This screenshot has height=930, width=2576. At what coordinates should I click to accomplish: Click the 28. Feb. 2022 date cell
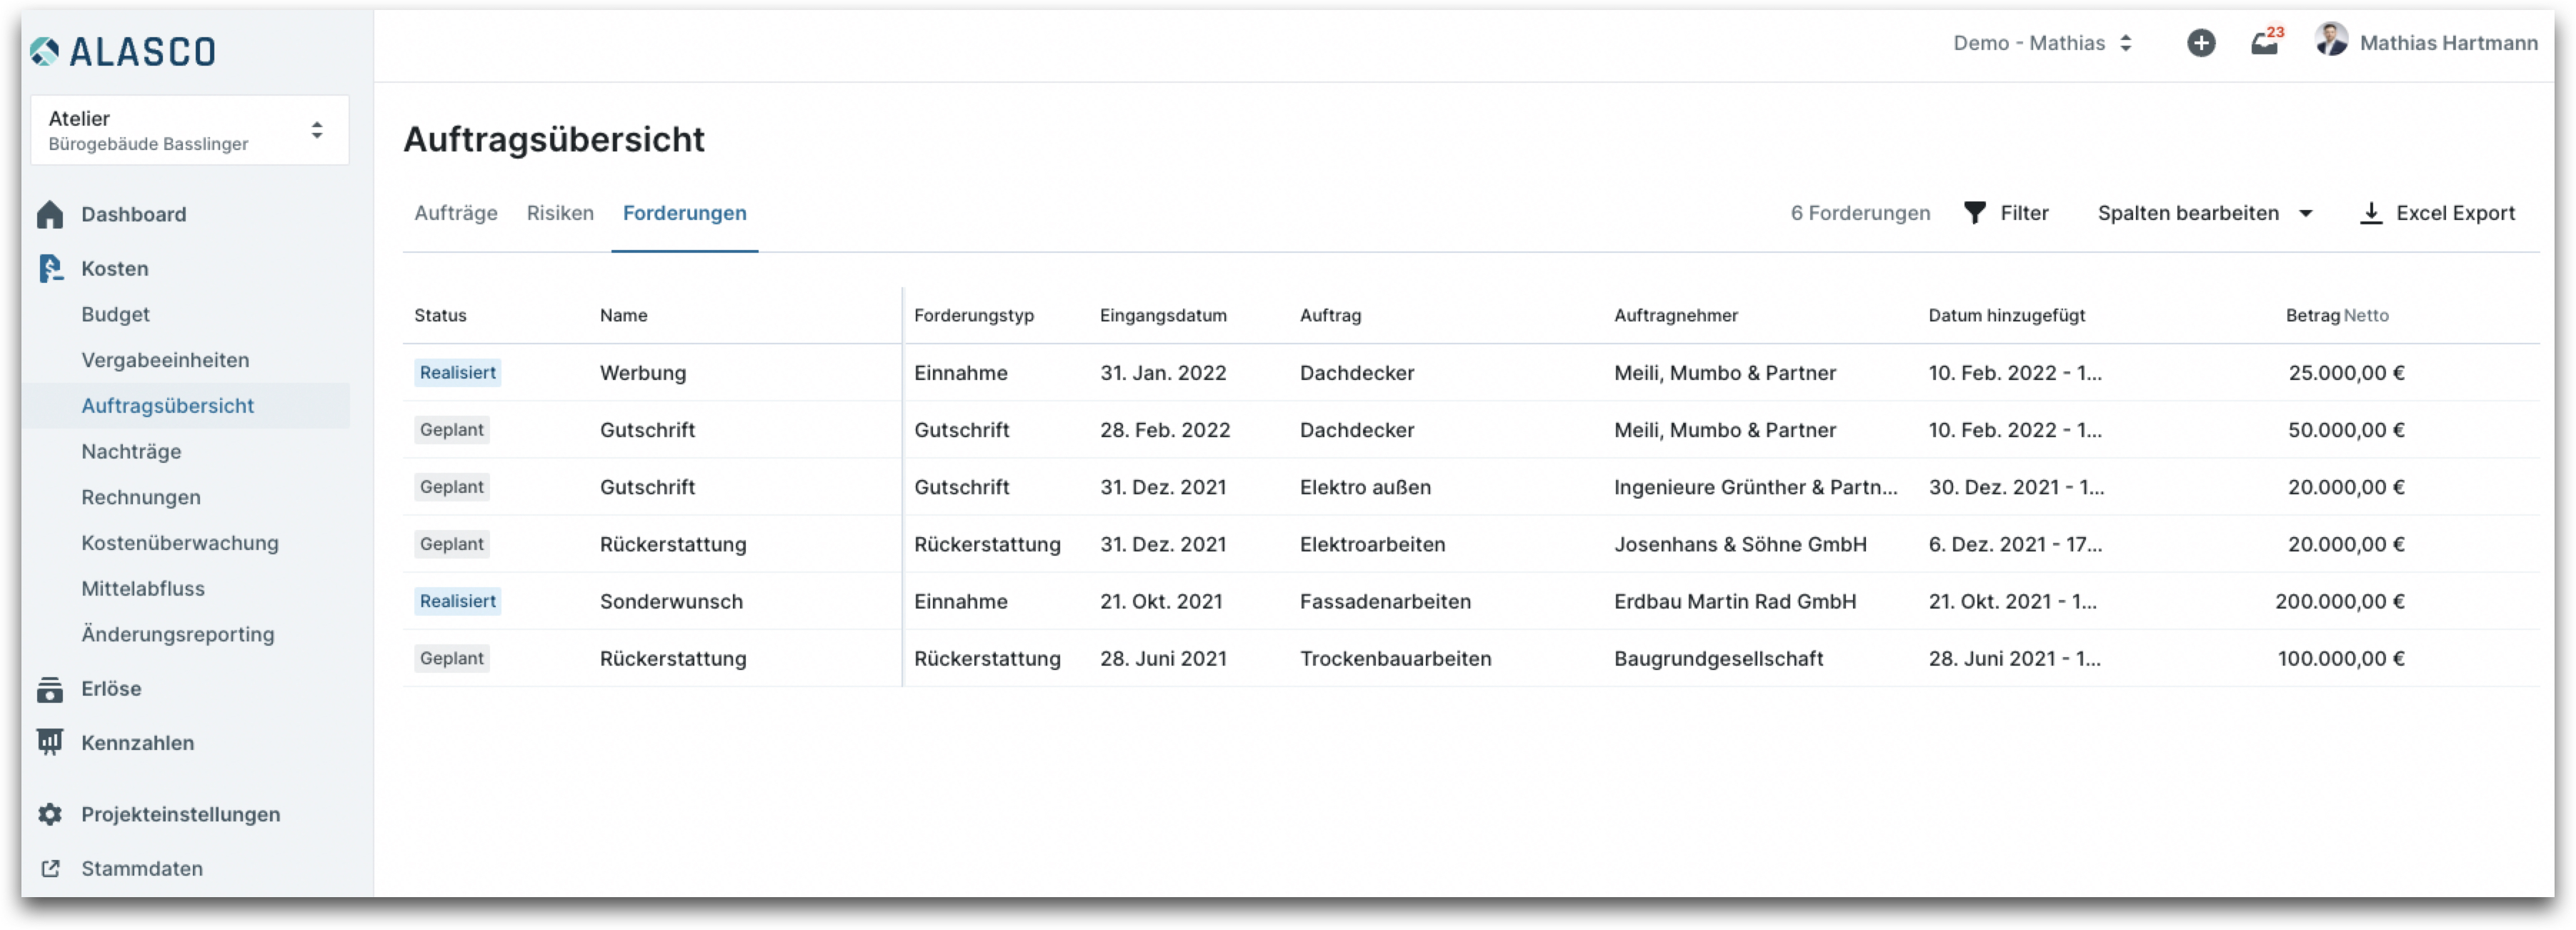1165,430
